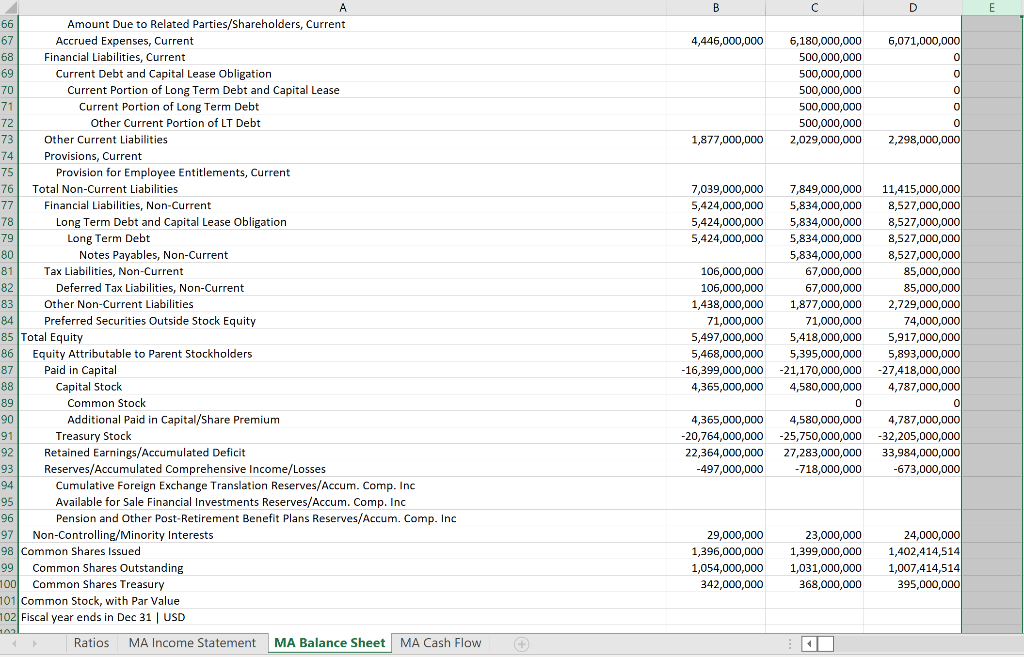Select column B header
1024x657 pixels.
[716, 8]
